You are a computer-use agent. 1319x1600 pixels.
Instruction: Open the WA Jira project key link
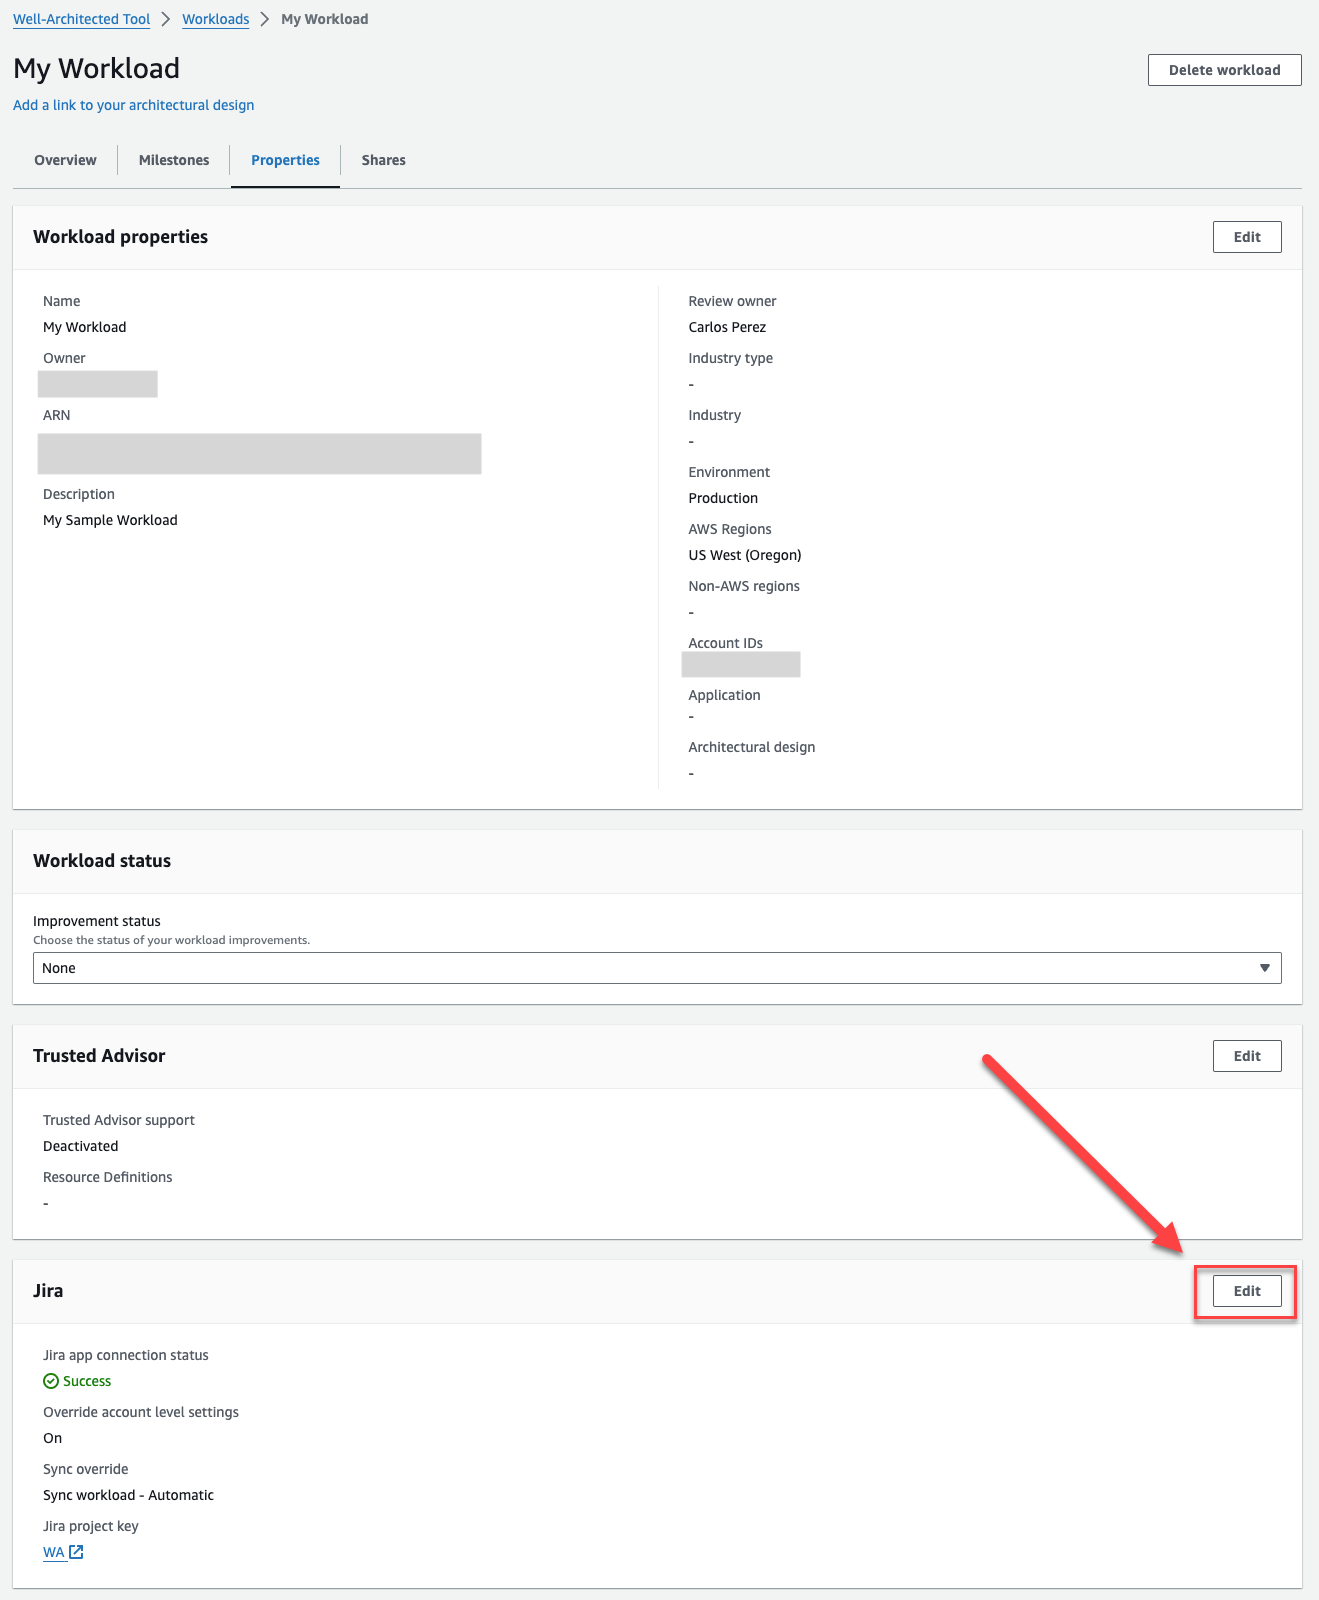(x=54, y=1552)
